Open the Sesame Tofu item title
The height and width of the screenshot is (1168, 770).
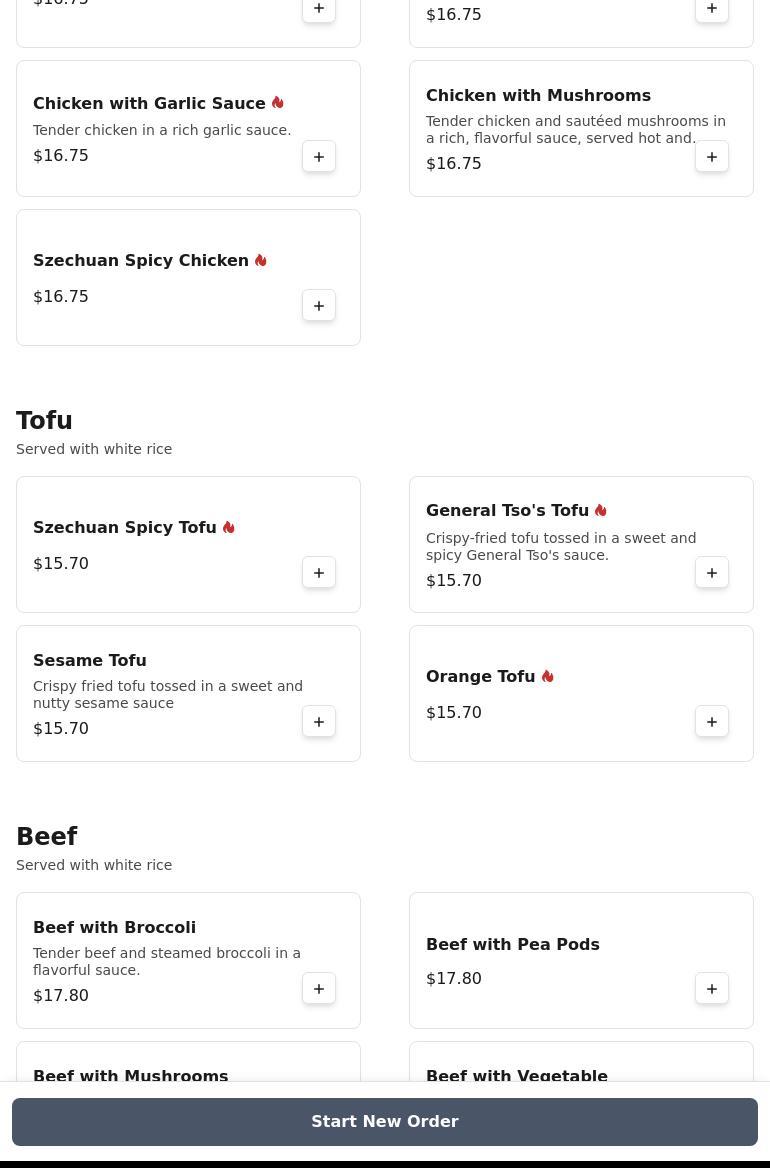(90, 661)
